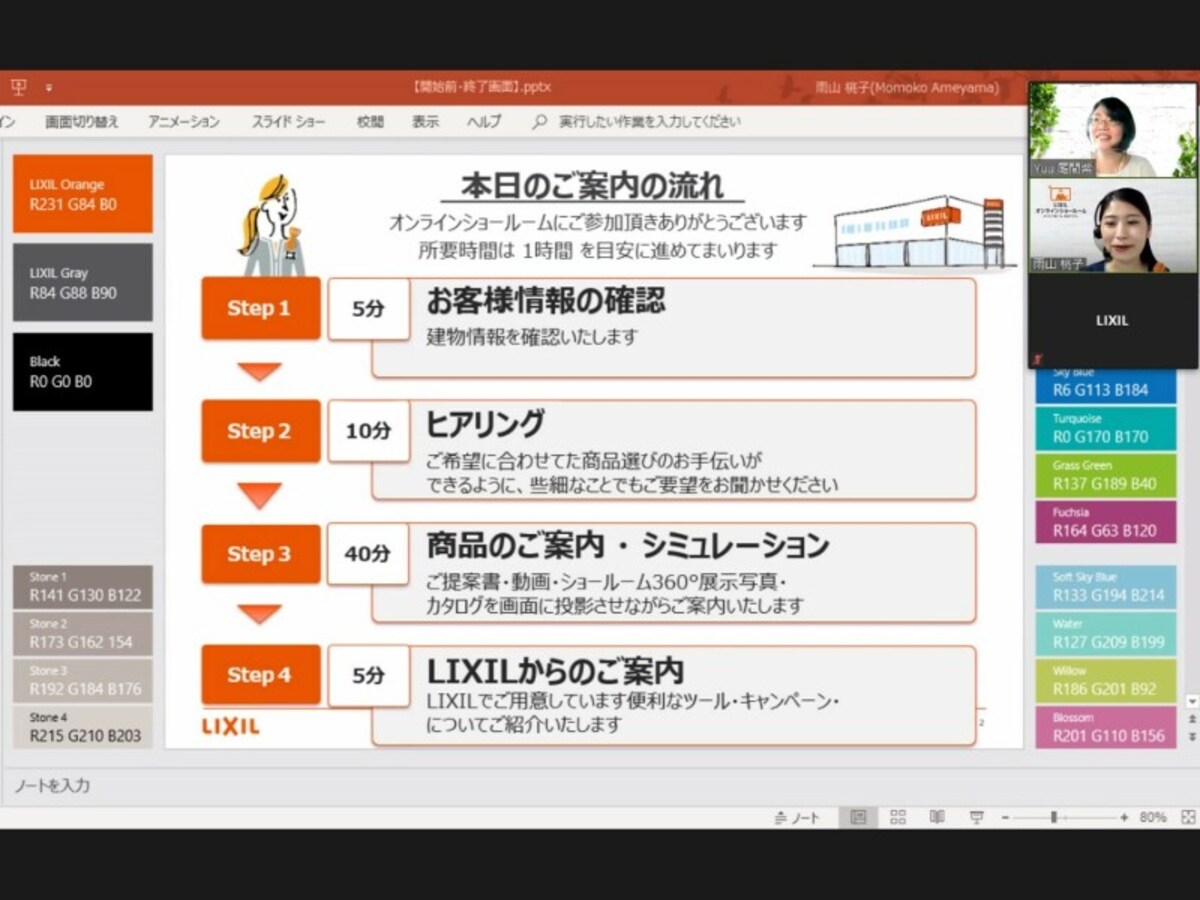Image resolution: width=1200 pixels, height=900 pixels.
Task: Switch to Reading view icon
Action: coord(937,817)
